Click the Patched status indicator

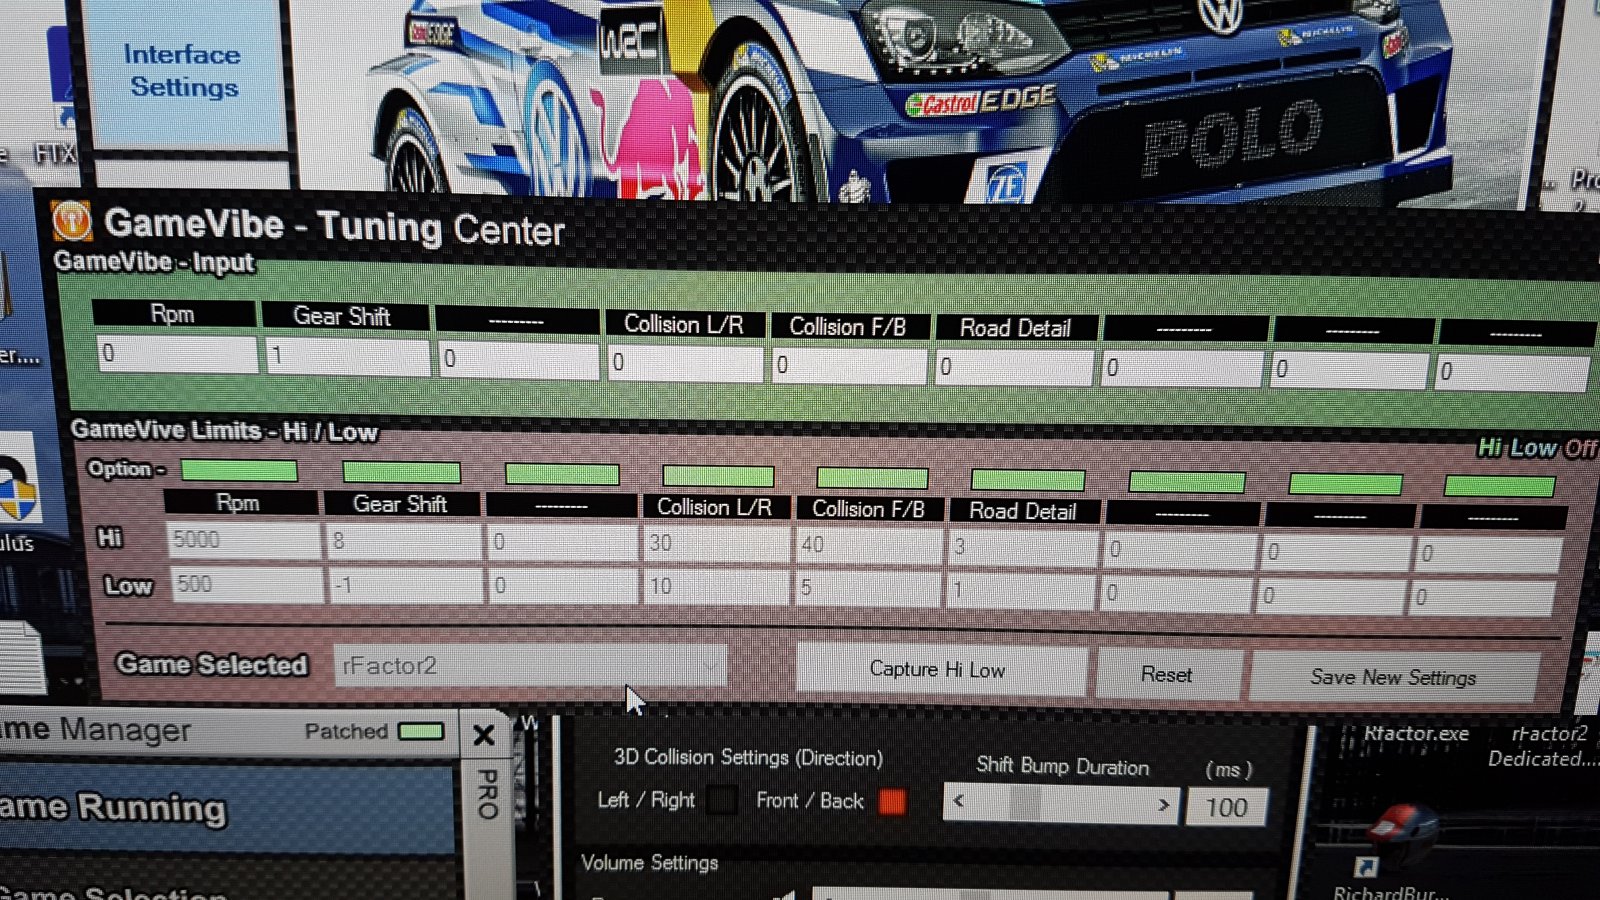pos(421,732)
